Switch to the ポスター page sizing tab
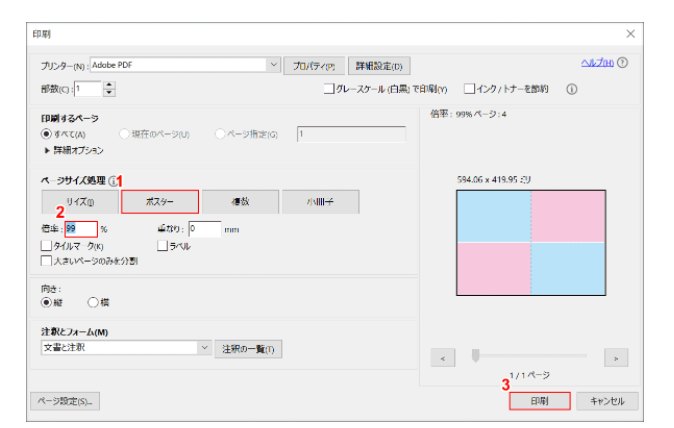 coord(160,201)
